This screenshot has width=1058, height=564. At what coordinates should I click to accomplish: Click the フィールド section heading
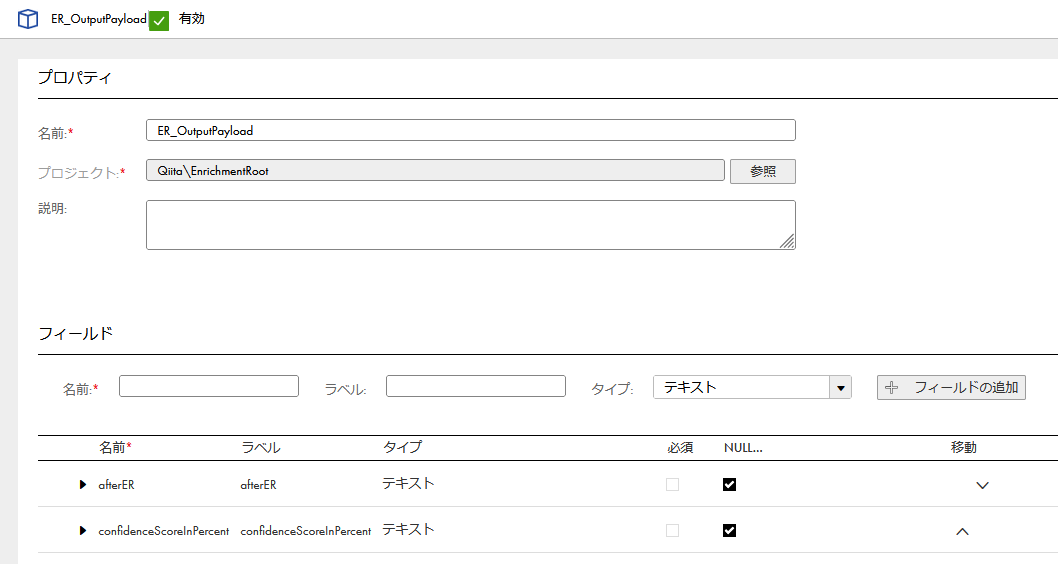[76, 333]
